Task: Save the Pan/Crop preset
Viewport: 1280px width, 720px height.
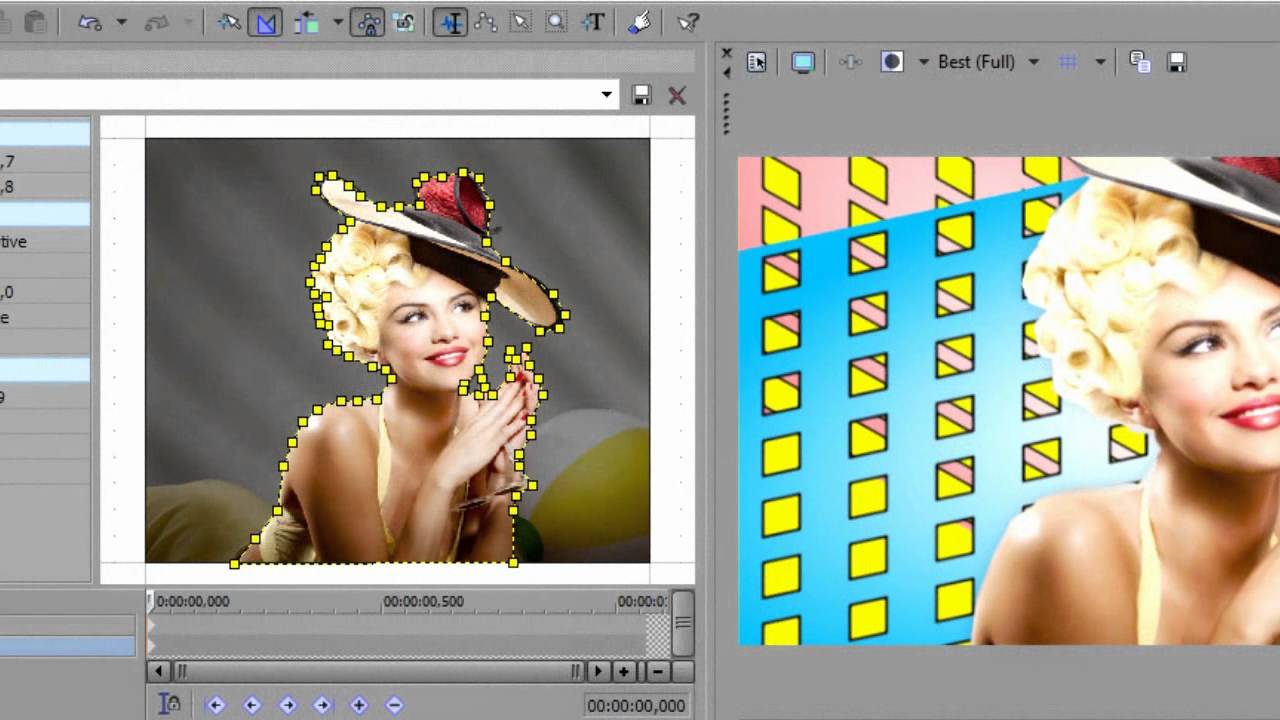Action: point(642,95)
